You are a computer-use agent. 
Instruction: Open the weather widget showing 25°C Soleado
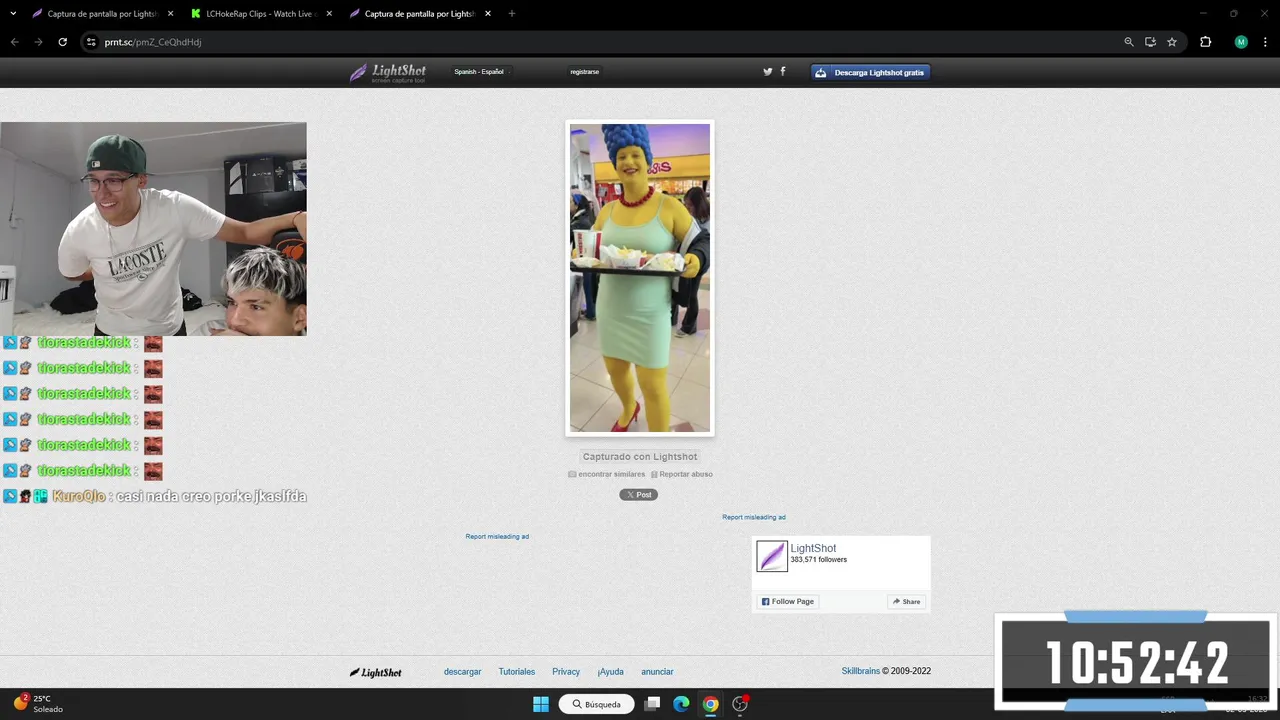click(x=39, y=704)
